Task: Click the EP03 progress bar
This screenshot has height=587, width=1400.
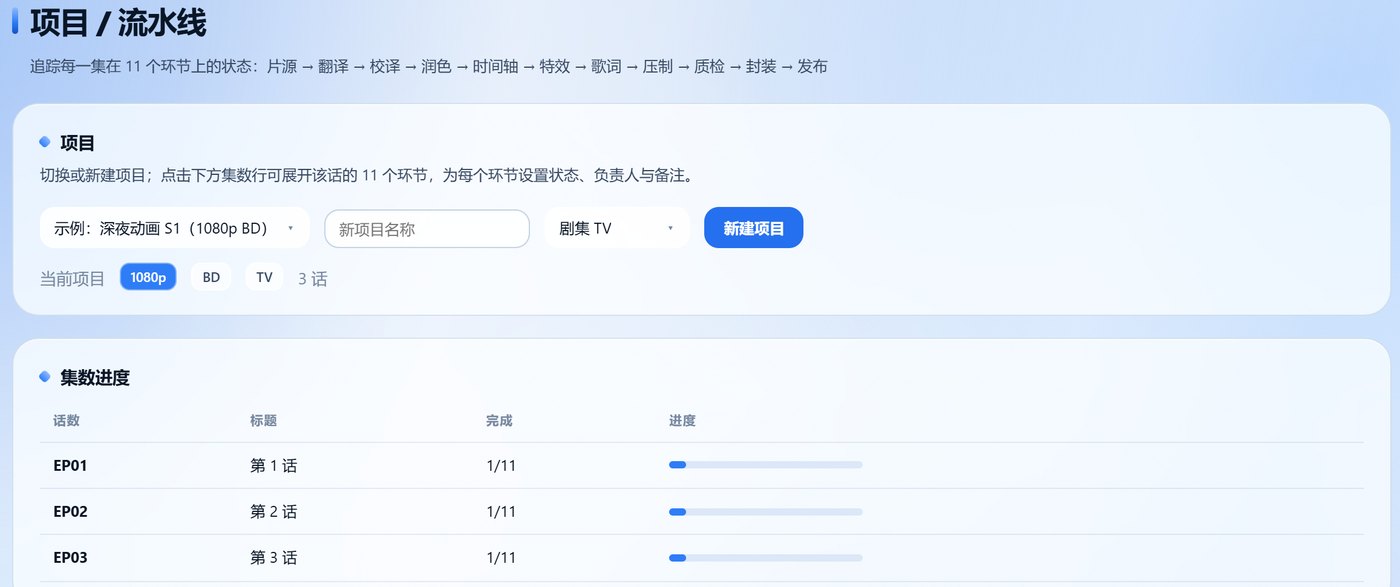Action: coord(765,558)
